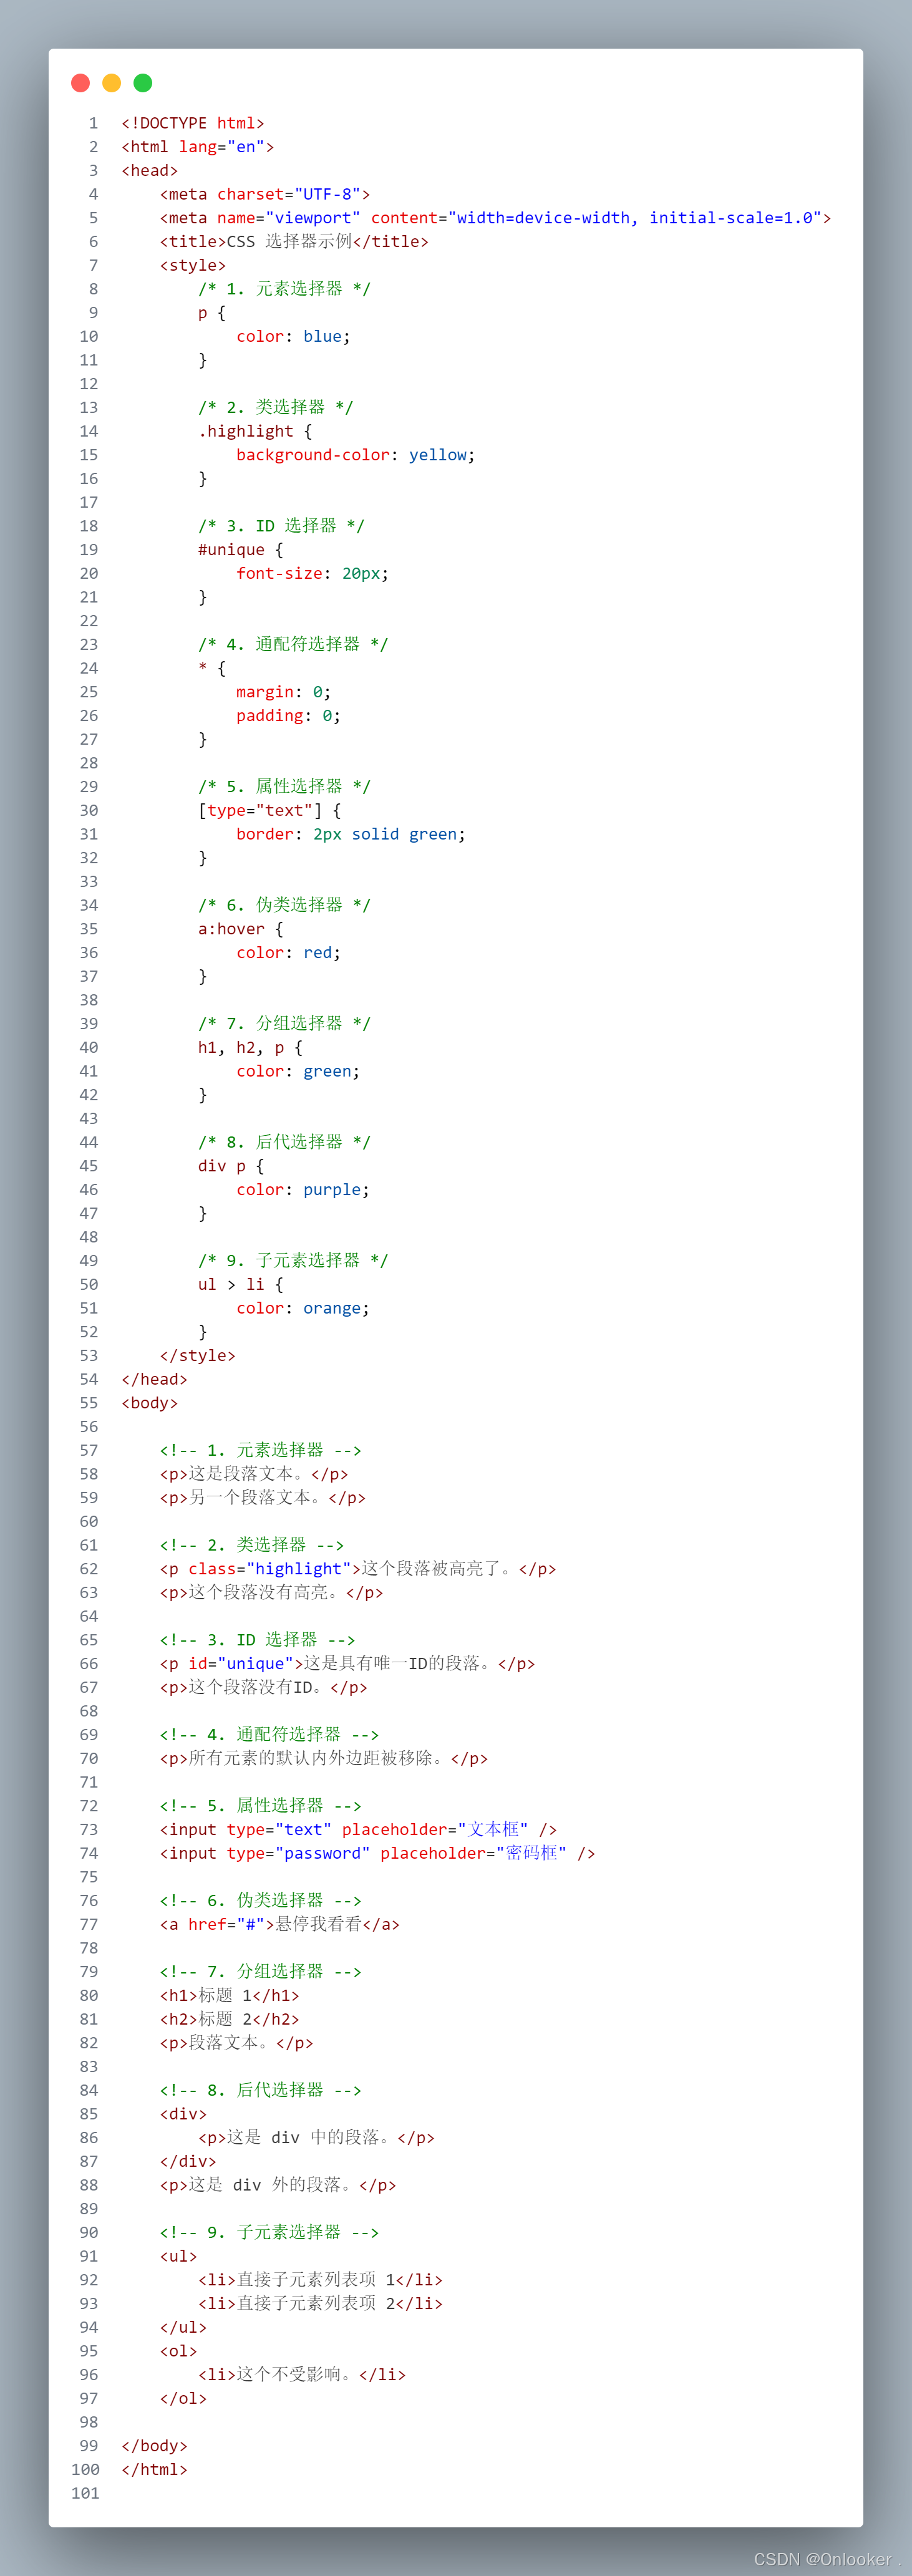Click comment '/* 4. 通配符选择器 */'

[x=293, y=644]
